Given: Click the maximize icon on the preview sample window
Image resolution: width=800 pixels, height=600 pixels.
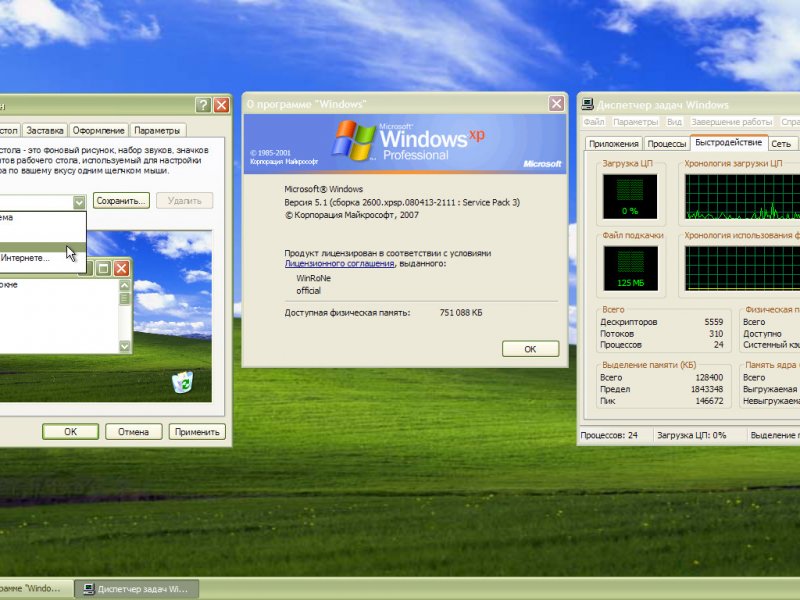Looking at the screenshot, I should 104,268.
